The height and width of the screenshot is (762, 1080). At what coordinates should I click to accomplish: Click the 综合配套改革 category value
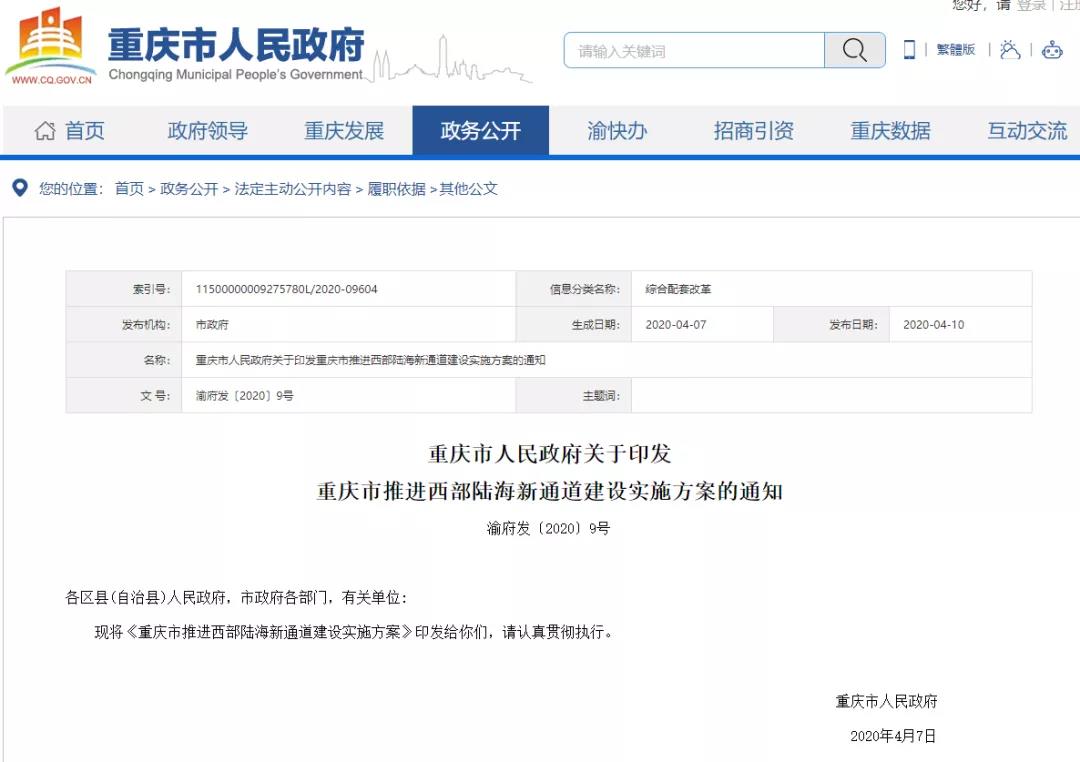point(678,289)
